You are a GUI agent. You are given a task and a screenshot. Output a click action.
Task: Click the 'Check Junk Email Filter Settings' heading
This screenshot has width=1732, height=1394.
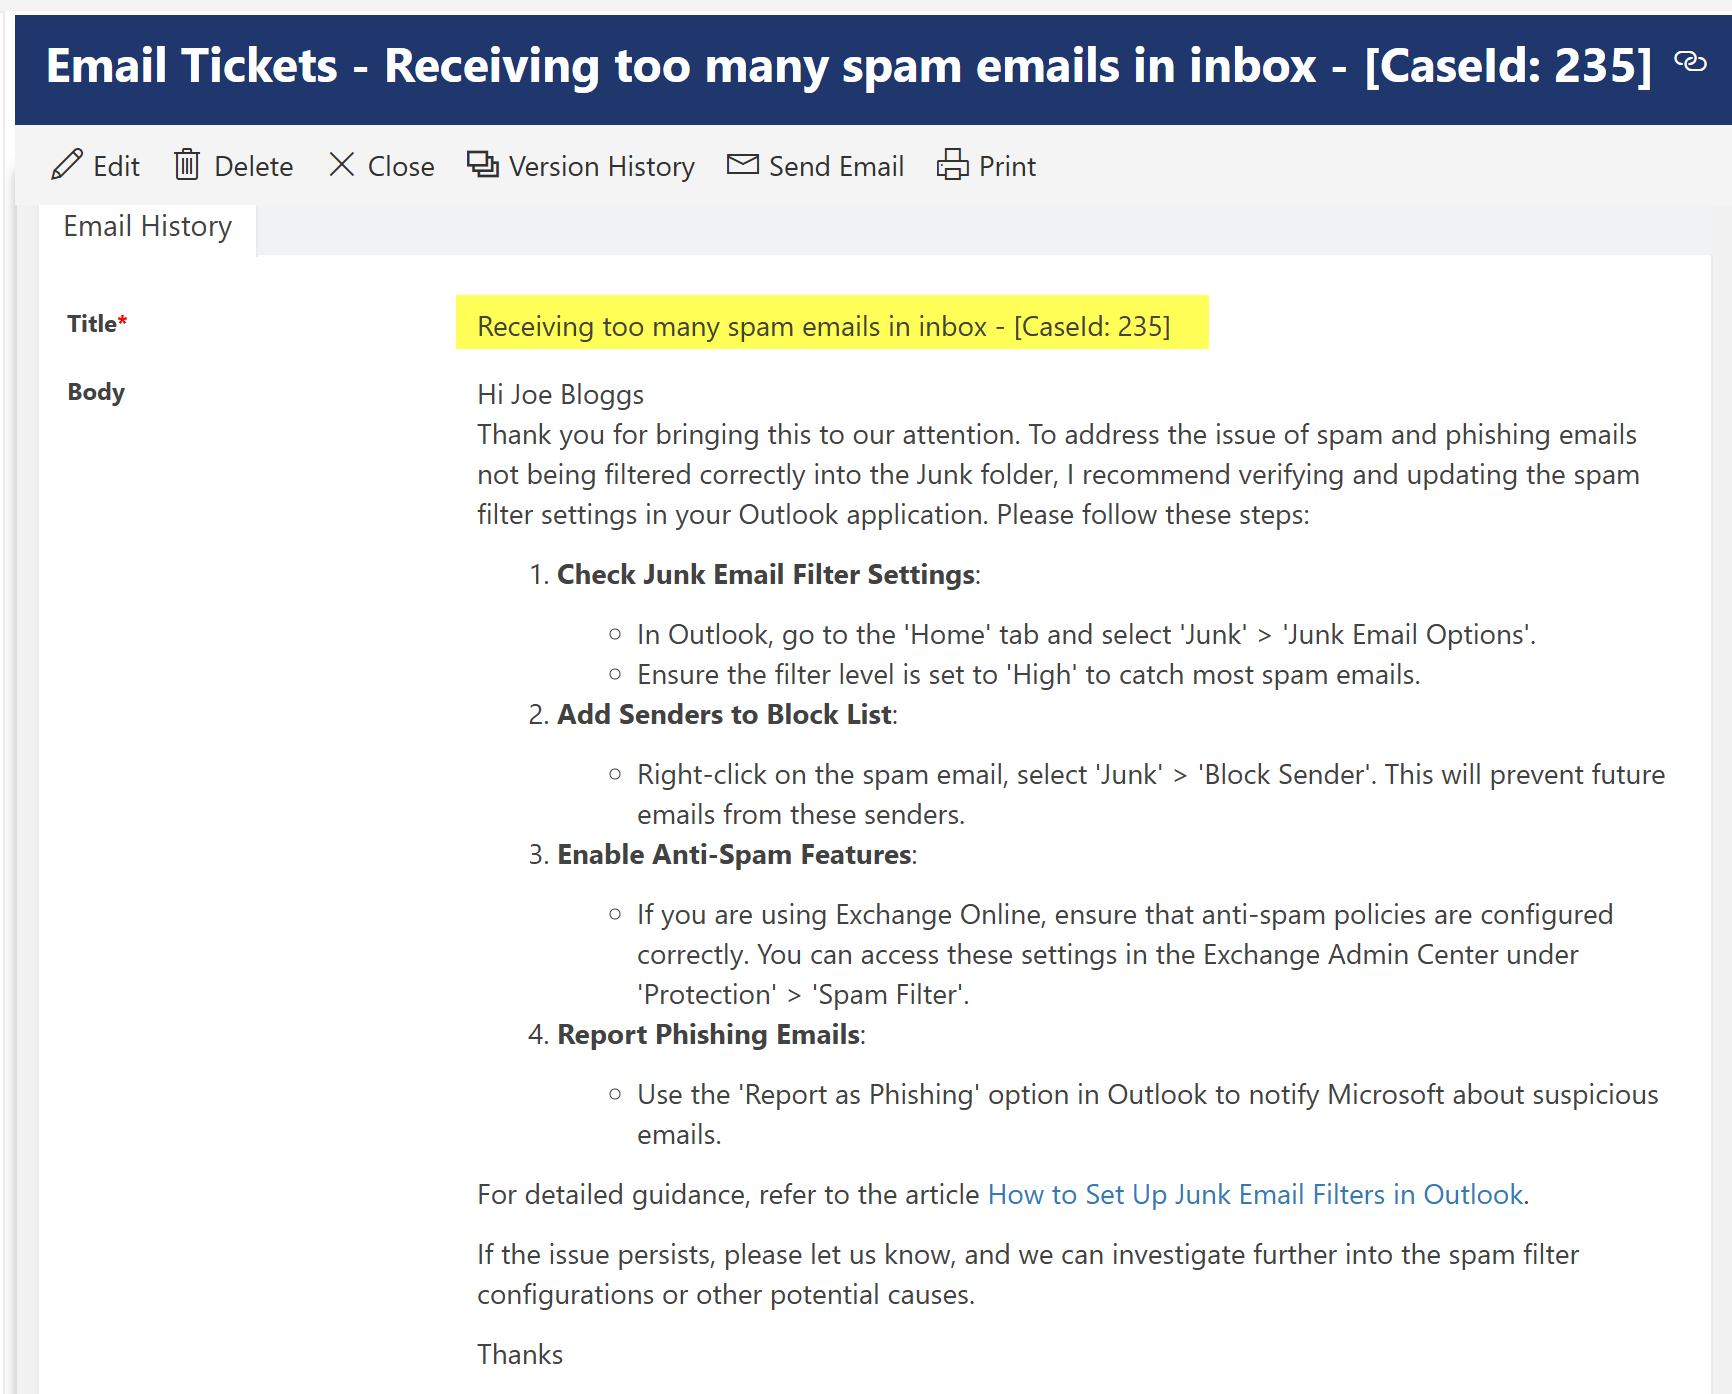point(765,575)
